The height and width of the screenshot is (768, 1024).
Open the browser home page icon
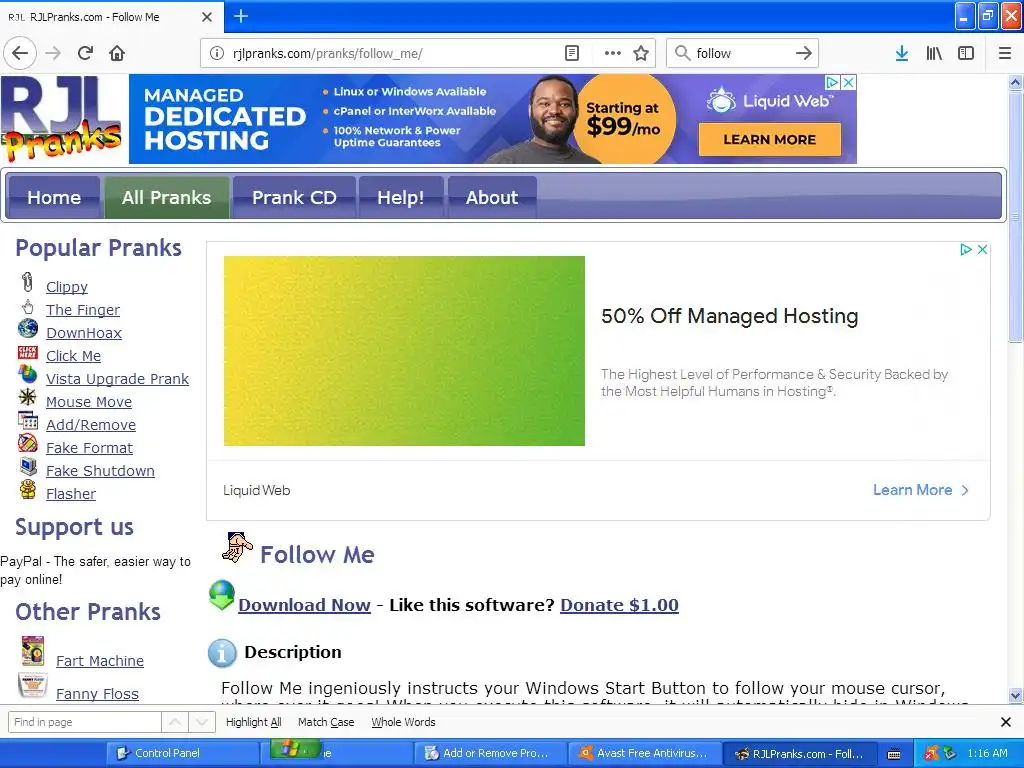pos(117,53)
